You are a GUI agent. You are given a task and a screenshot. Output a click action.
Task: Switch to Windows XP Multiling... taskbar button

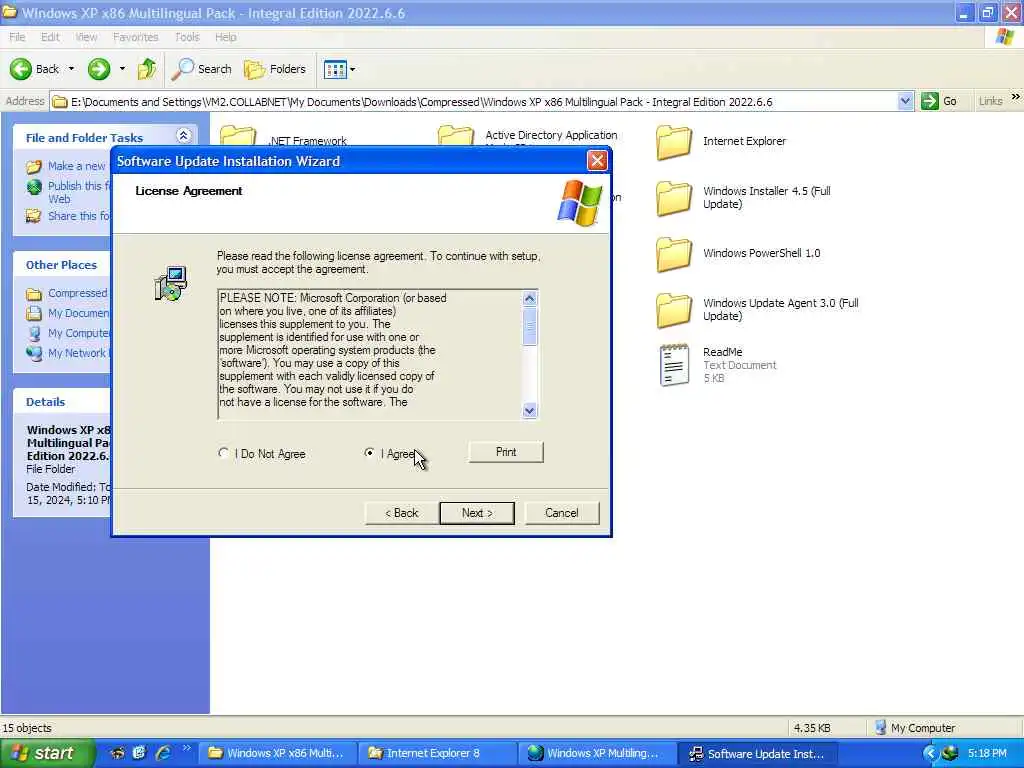coord(598,754)
